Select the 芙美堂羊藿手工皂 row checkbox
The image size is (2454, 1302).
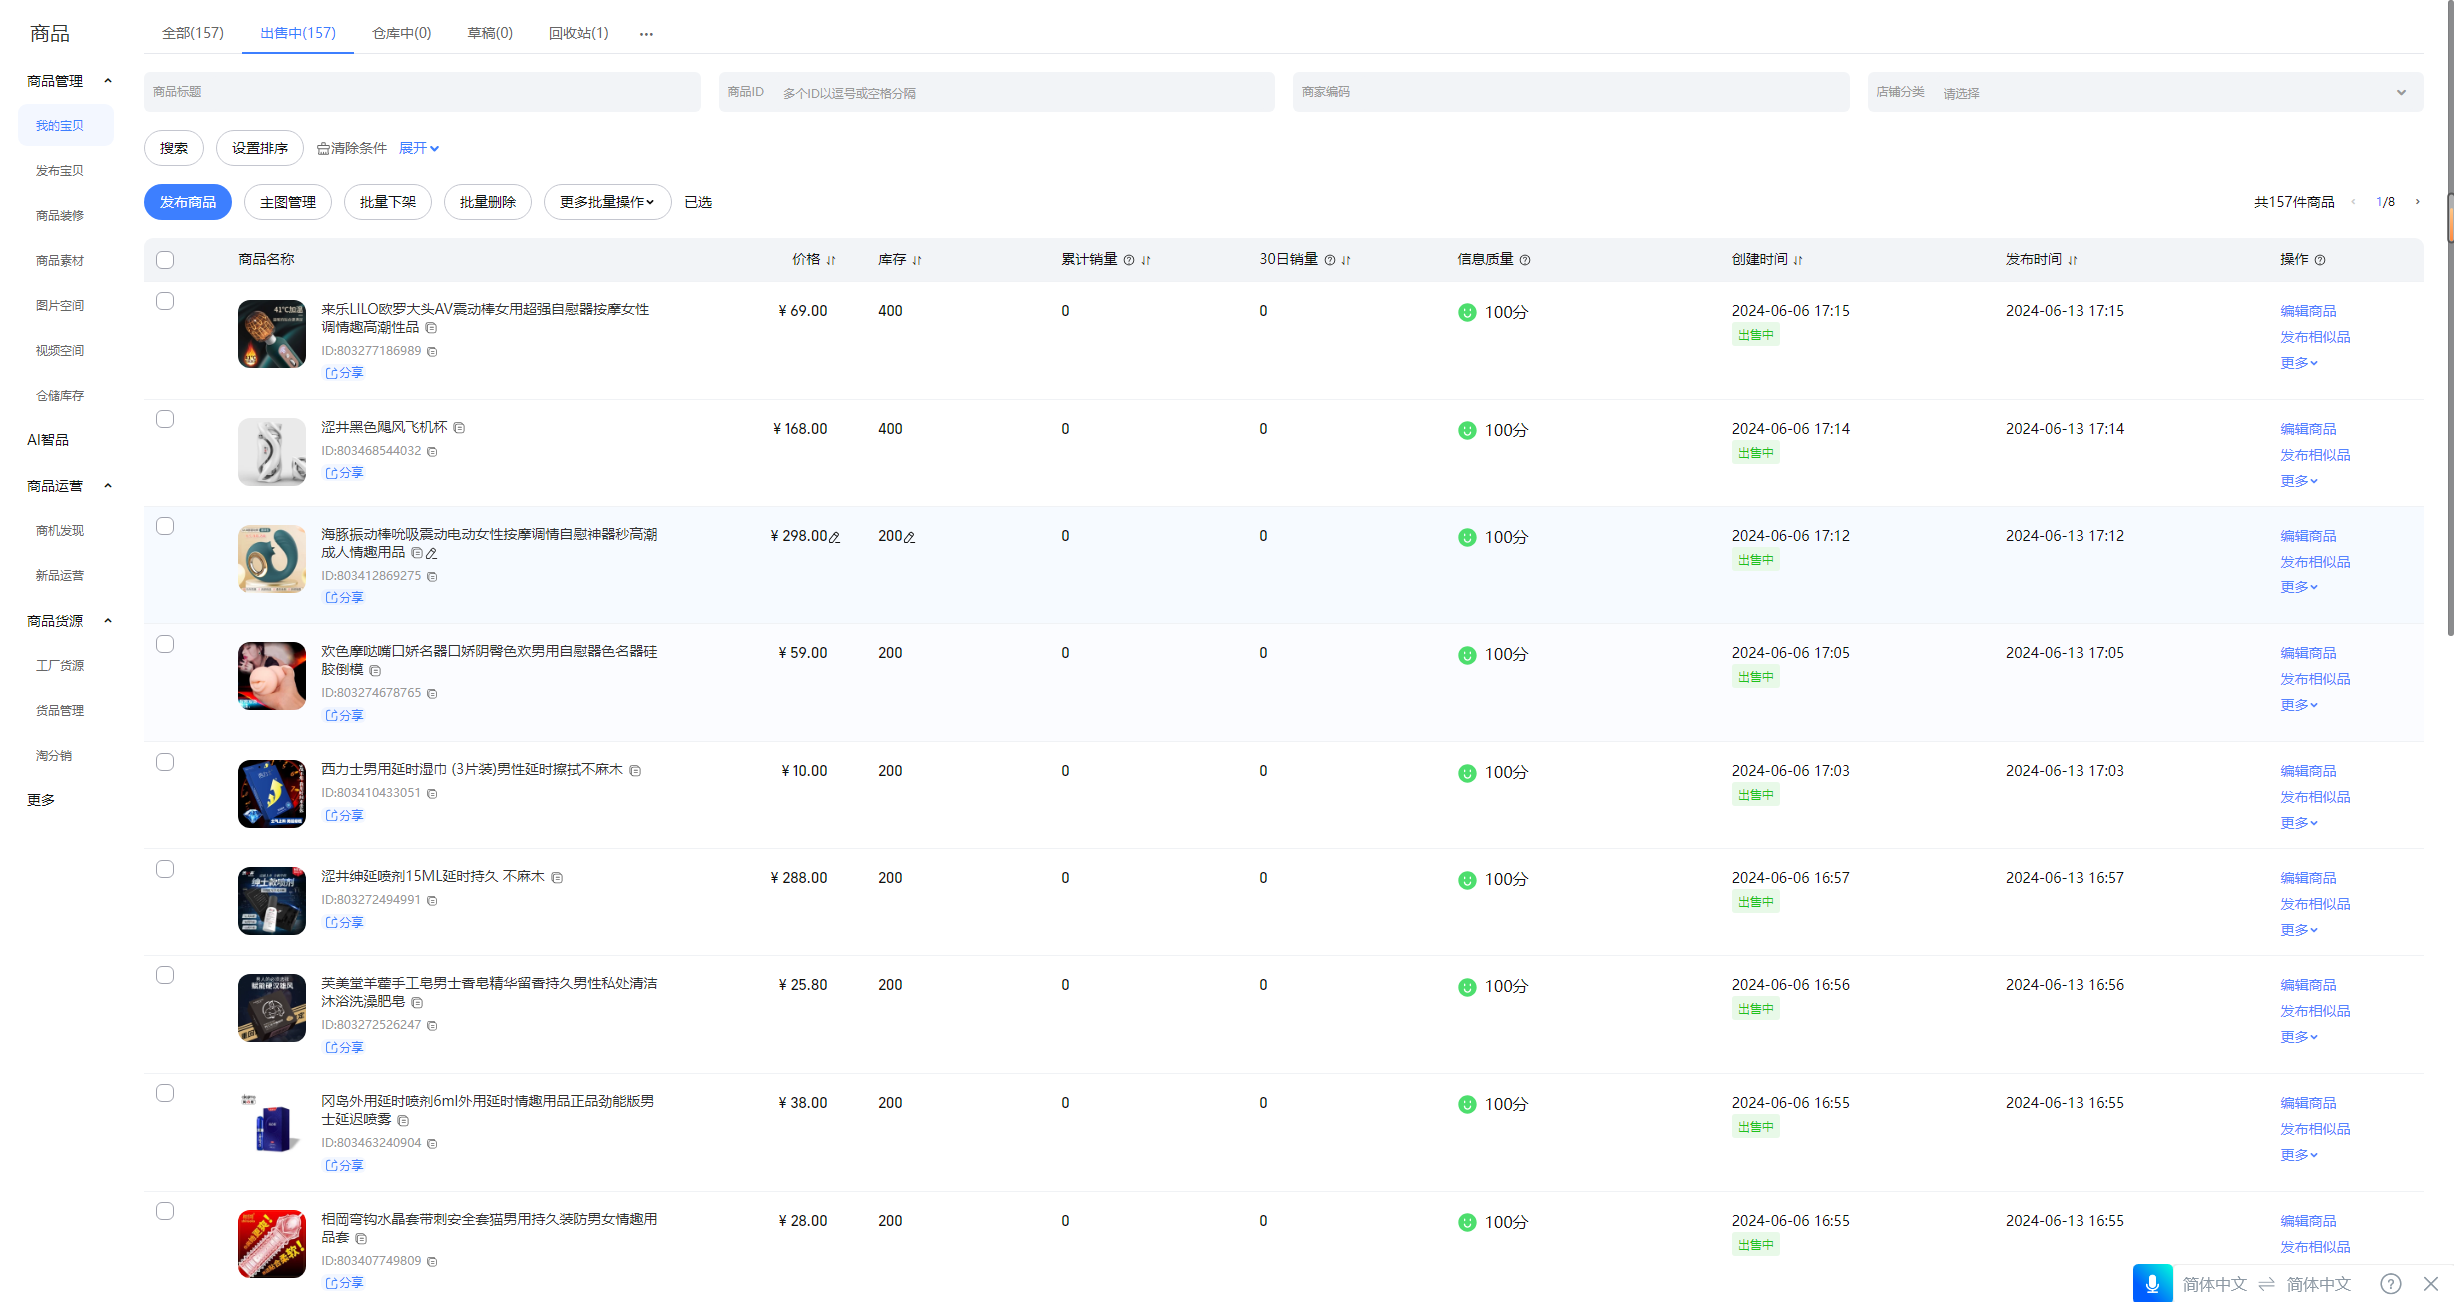(x=165, y=975)
